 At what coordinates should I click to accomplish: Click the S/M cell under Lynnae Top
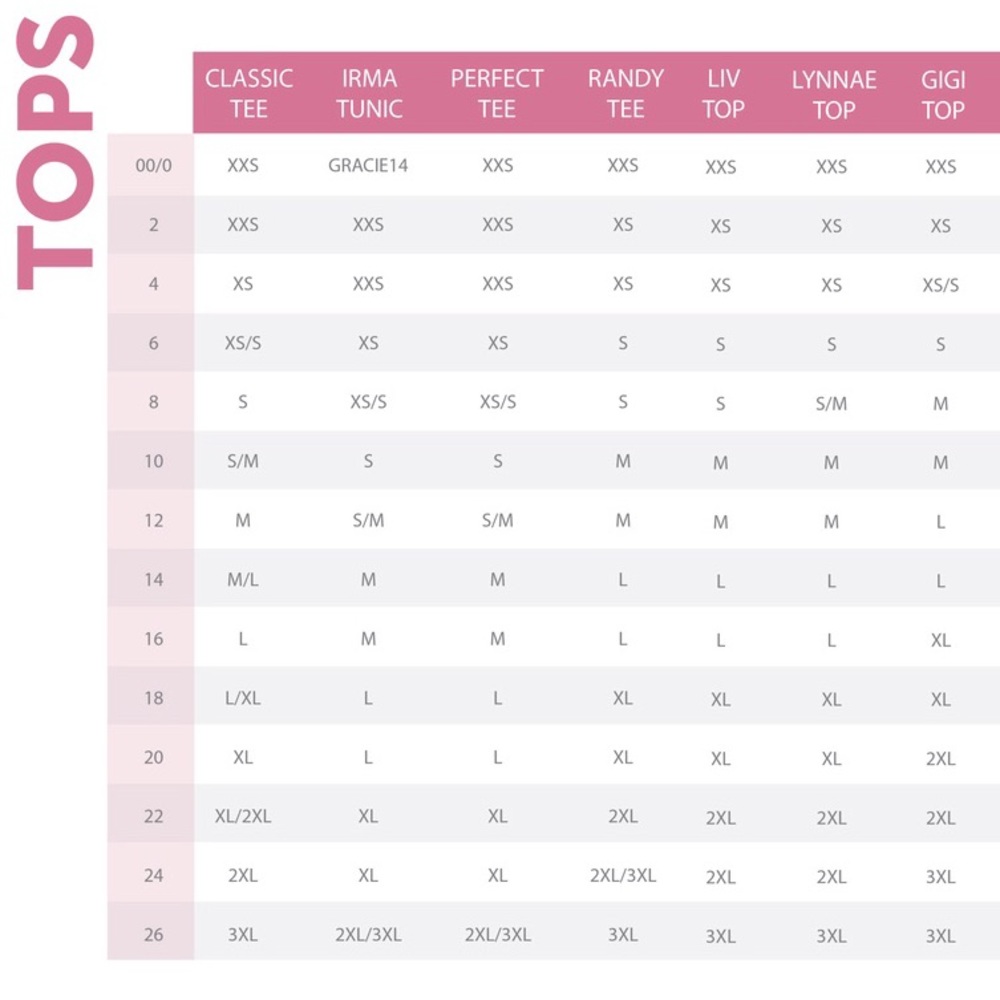coord(832,403)
